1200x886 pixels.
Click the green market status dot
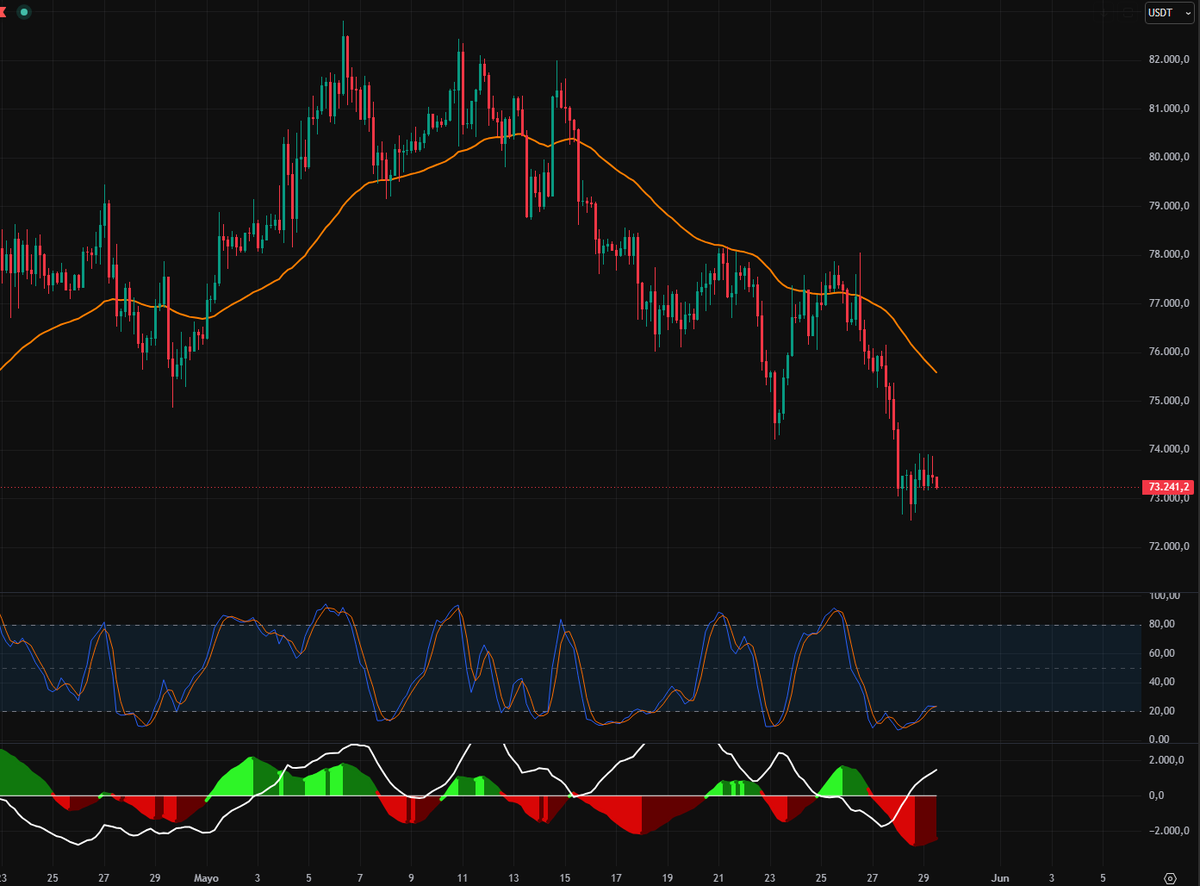(x=24, y=12)
